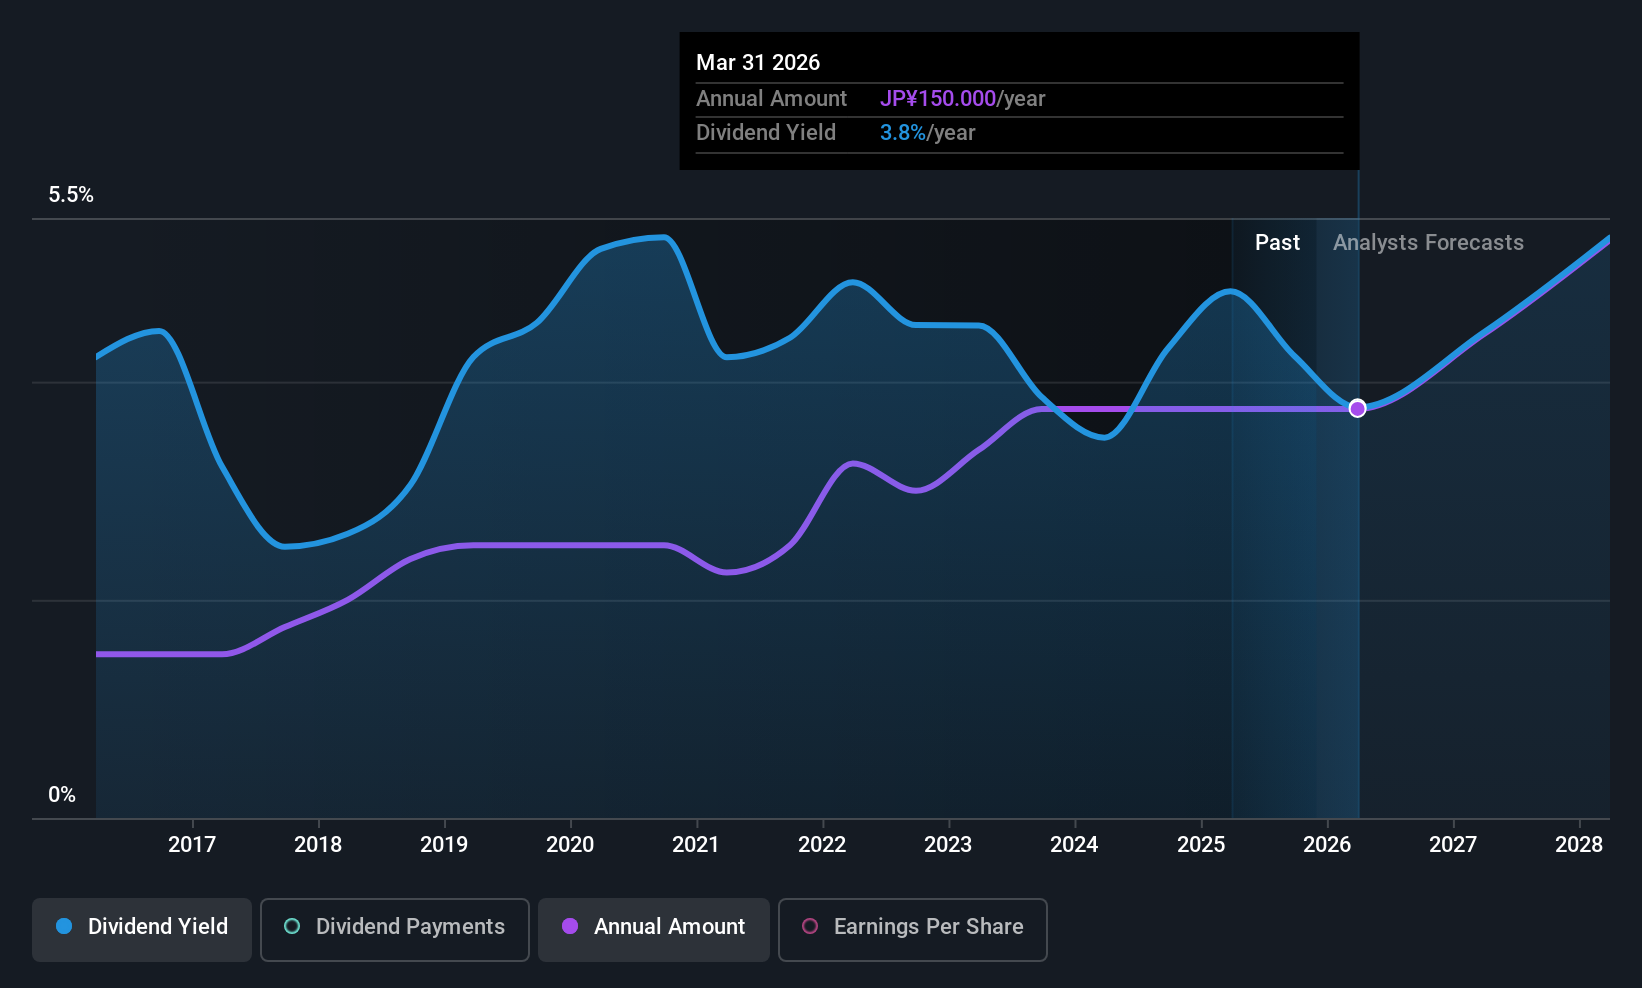1642x988 pixels.
Task: Click the 5.5% y-axis label
Action: coord(71,195)
